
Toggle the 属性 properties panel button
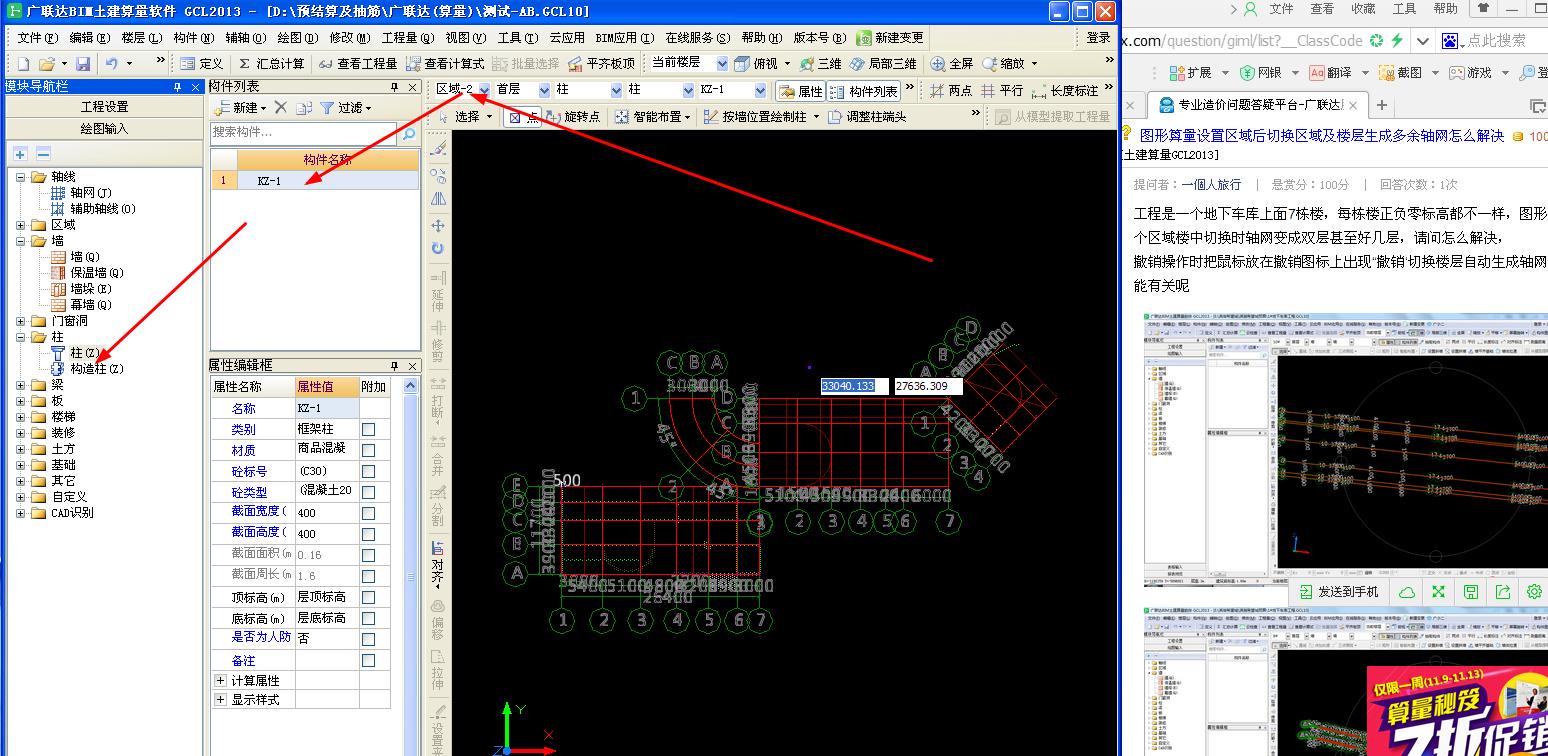pyautogui.click(x=801, y=90)
